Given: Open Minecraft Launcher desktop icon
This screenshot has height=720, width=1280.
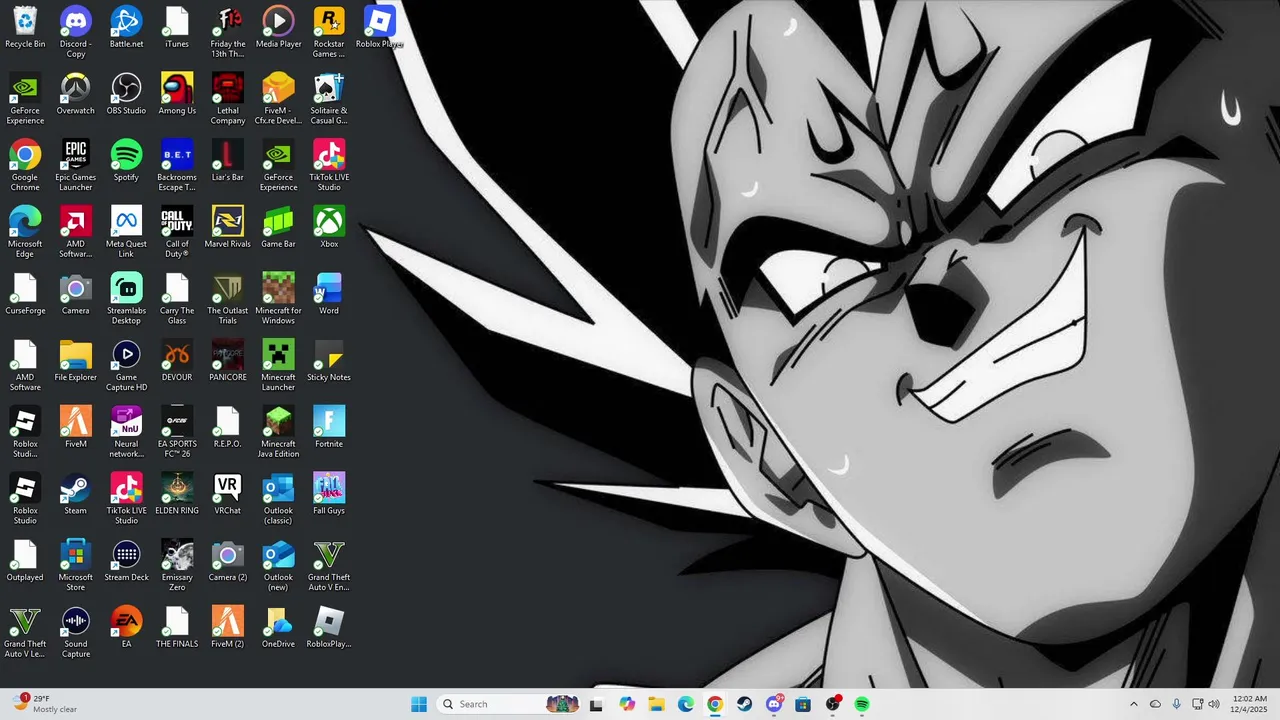Looking at the screenshot, I should tap(278, 366).
